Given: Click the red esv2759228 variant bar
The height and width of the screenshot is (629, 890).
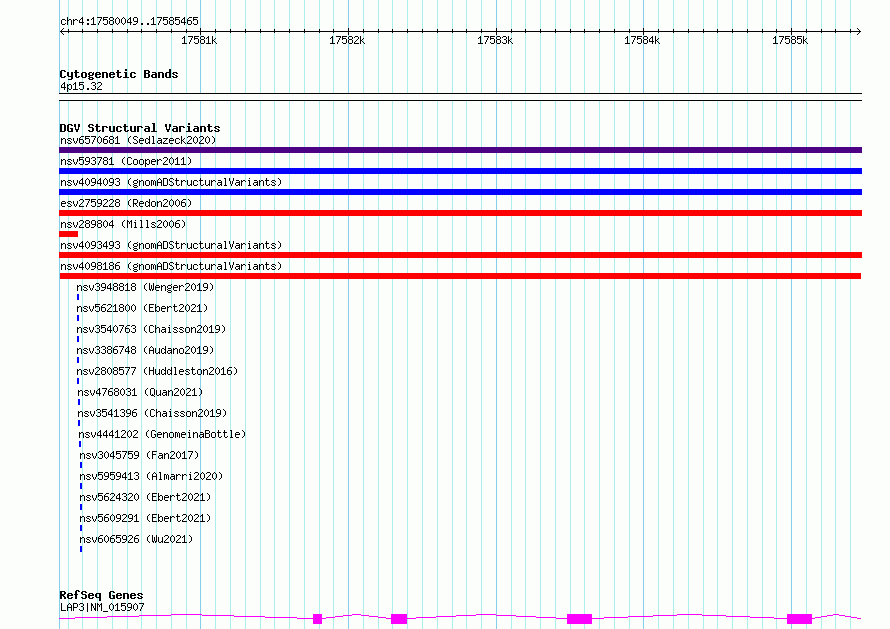Looking at the screenshot, I should pyautogui.click(x=460, y=213).
